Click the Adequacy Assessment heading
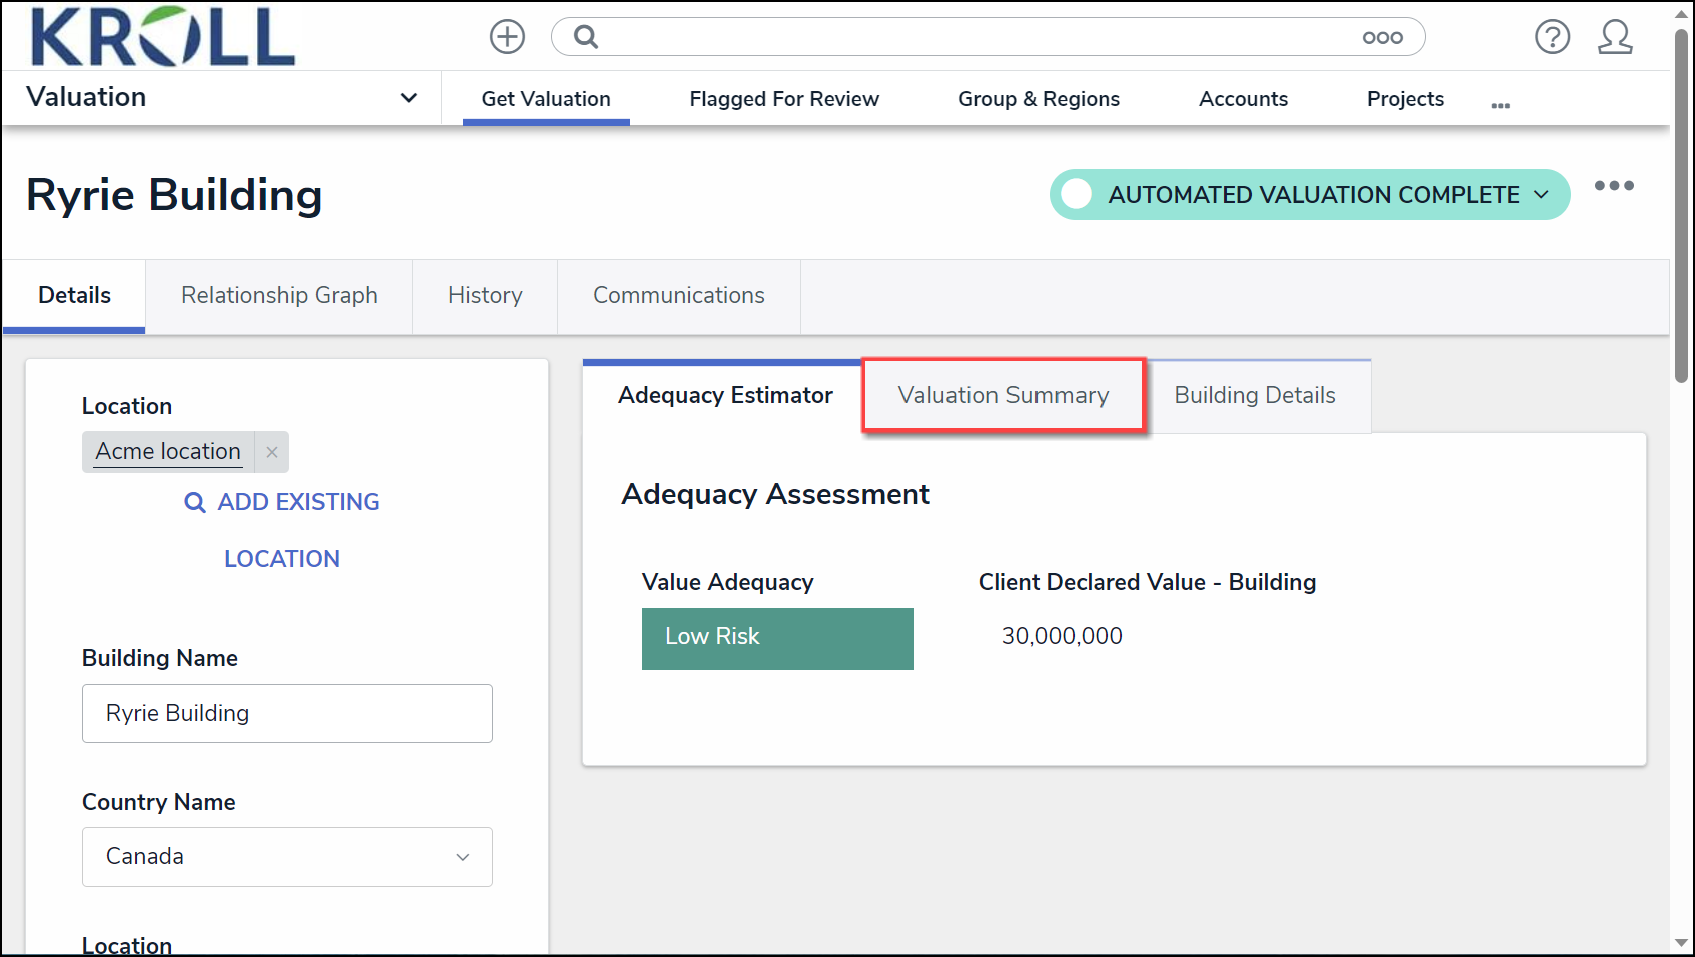Screen dimensions: 1695x957 coord(775,494)
